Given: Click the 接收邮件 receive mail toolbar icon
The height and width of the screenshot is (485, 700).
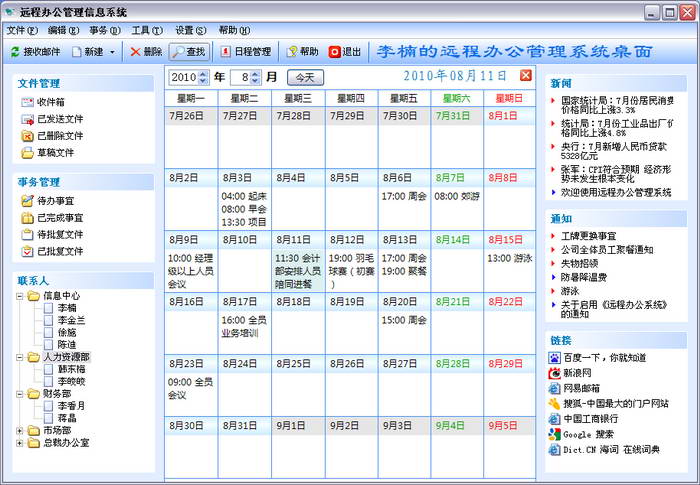Looking at the screenshot, I should 15,51.
